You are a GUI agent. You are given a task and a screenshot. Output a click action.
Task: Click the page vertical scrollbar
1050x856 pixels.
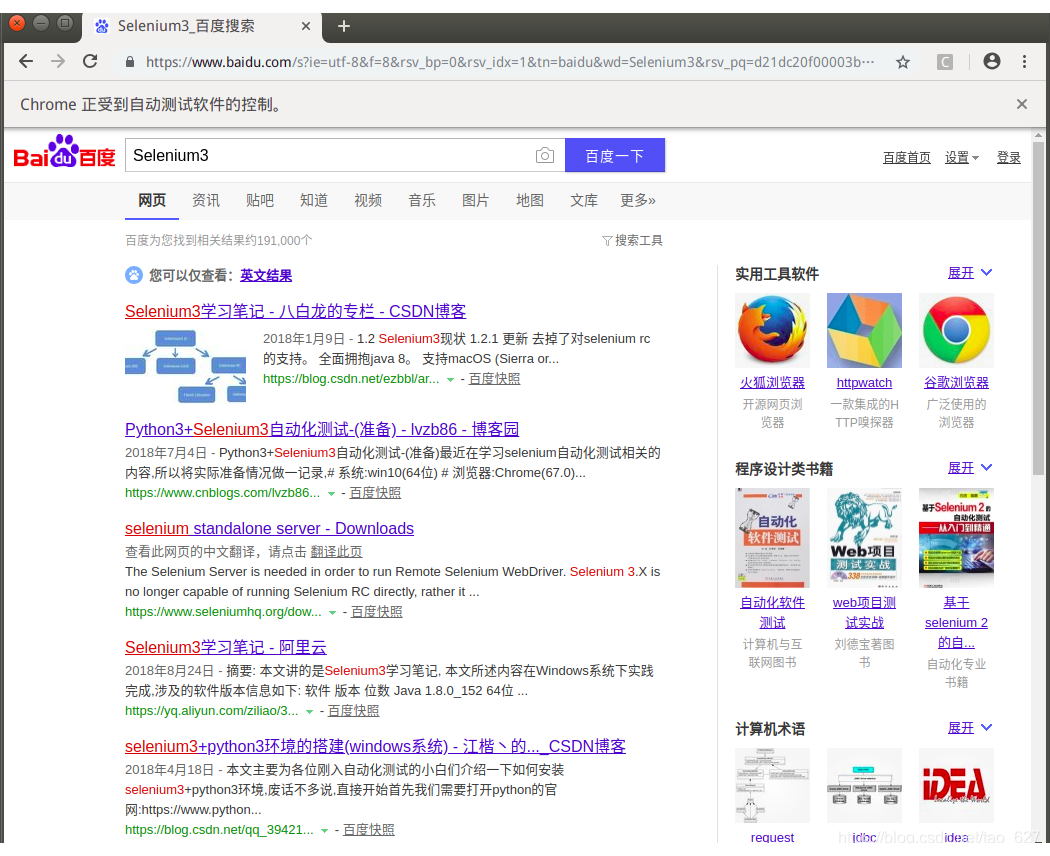[x=1038, y=308]
